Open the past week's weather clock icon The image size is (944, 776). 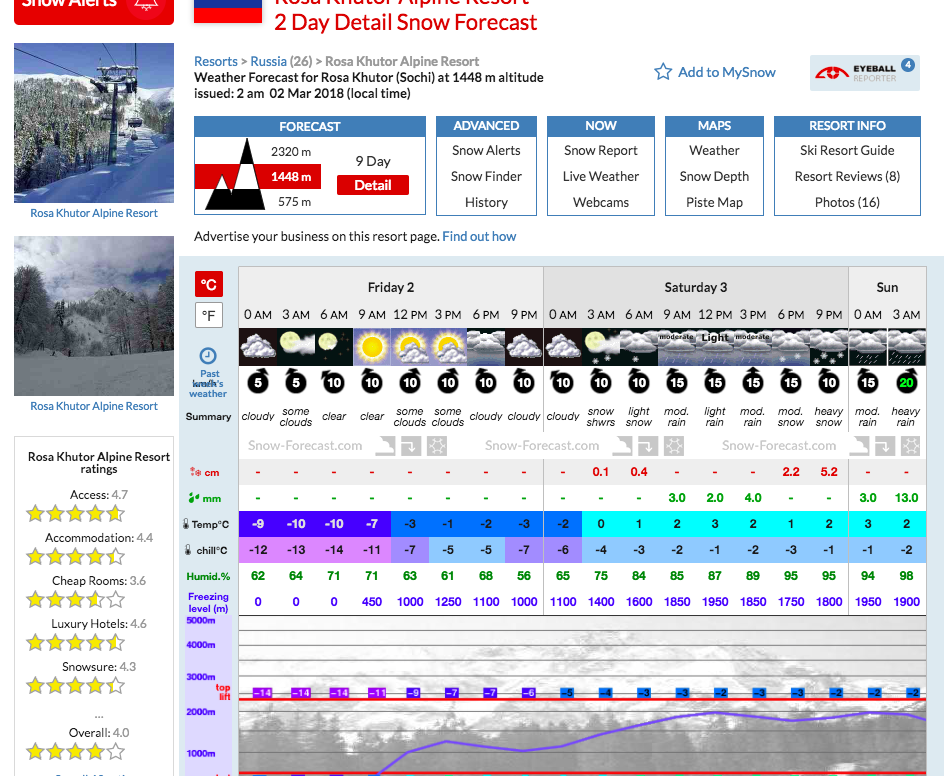point(208,356)
